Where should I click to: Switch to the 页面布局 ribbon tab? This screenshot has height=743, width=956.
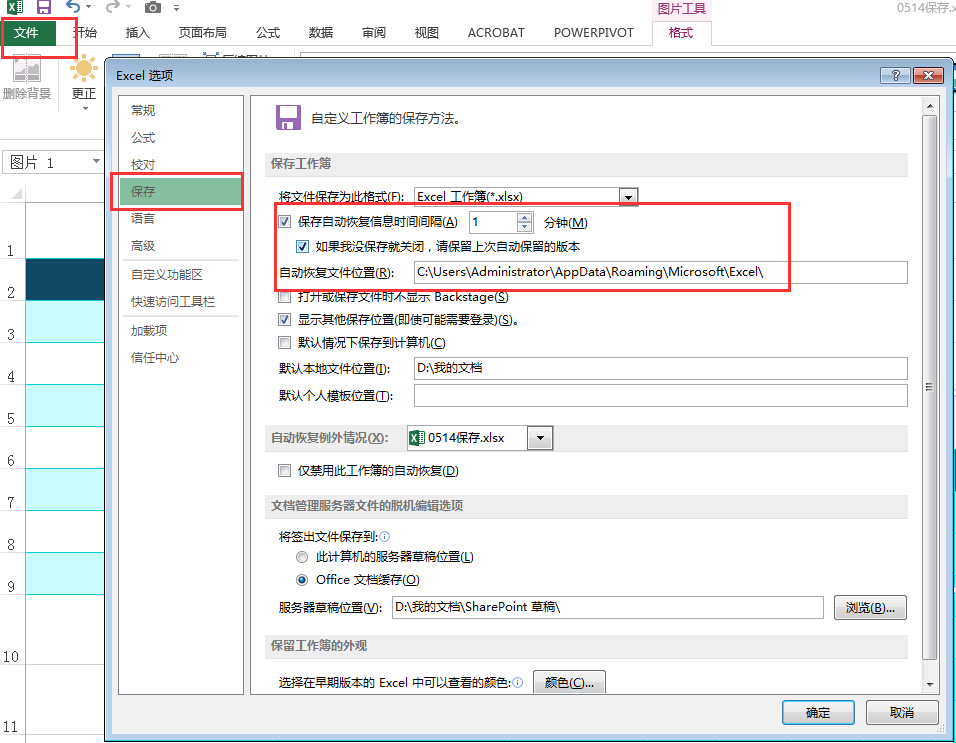202,33
